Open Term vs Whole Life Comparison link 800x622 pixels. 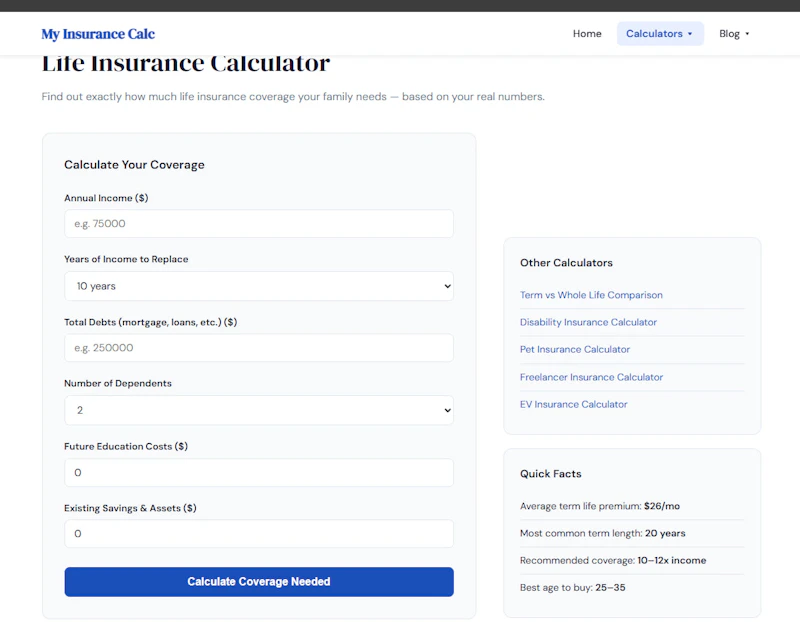point(591,295)
